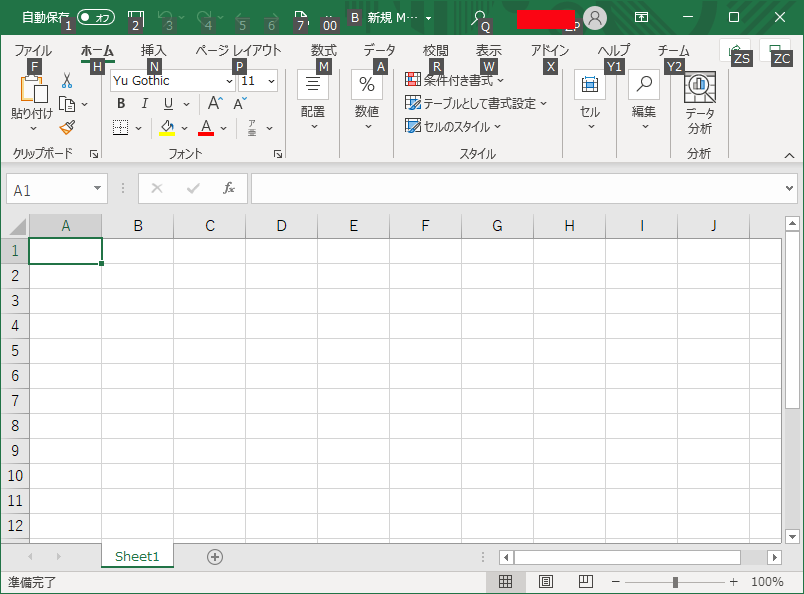
Task: Click the phonetic guide (furigana) icon
Action: click(x=252, y=128)
